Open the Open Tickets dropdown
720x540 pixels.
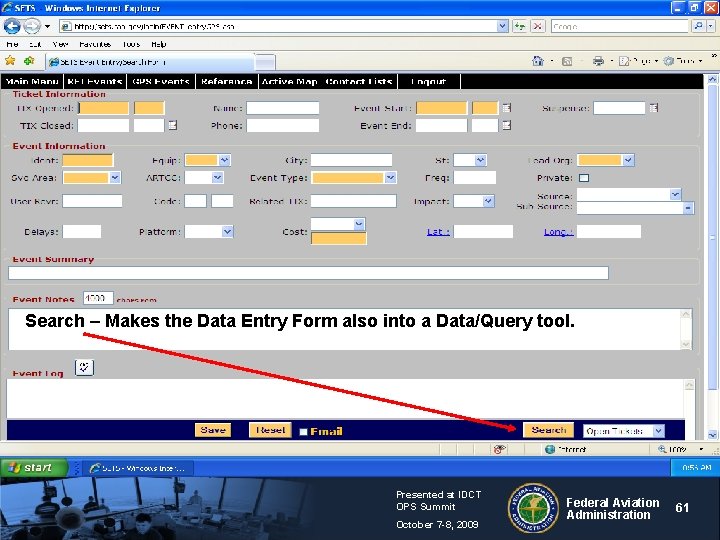click(658, 431)
